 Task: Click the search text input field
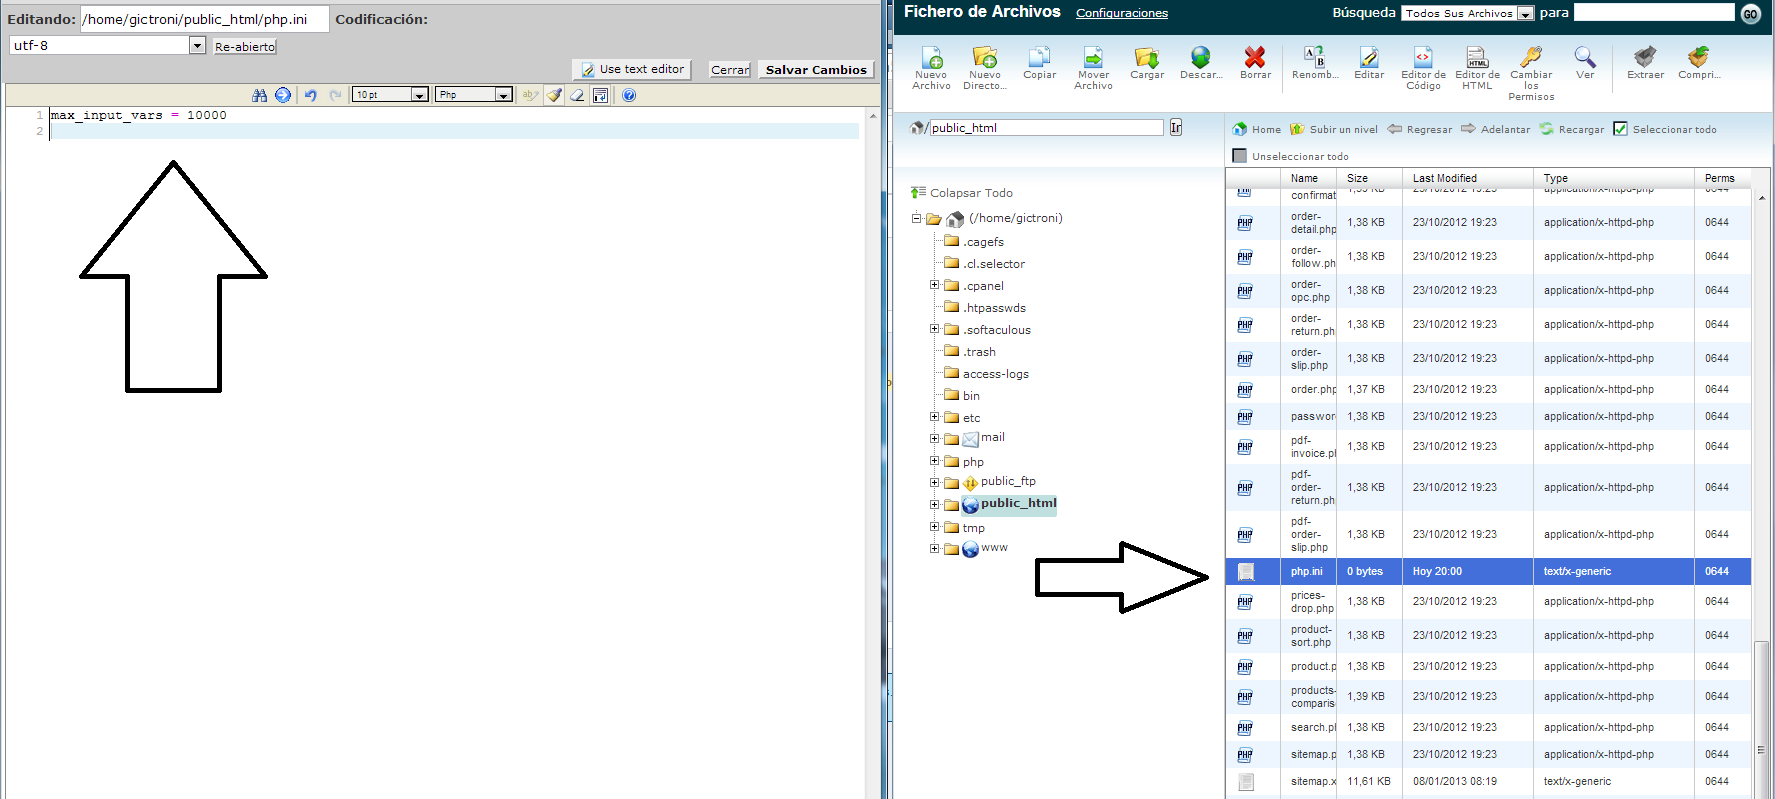(1654, 12)
